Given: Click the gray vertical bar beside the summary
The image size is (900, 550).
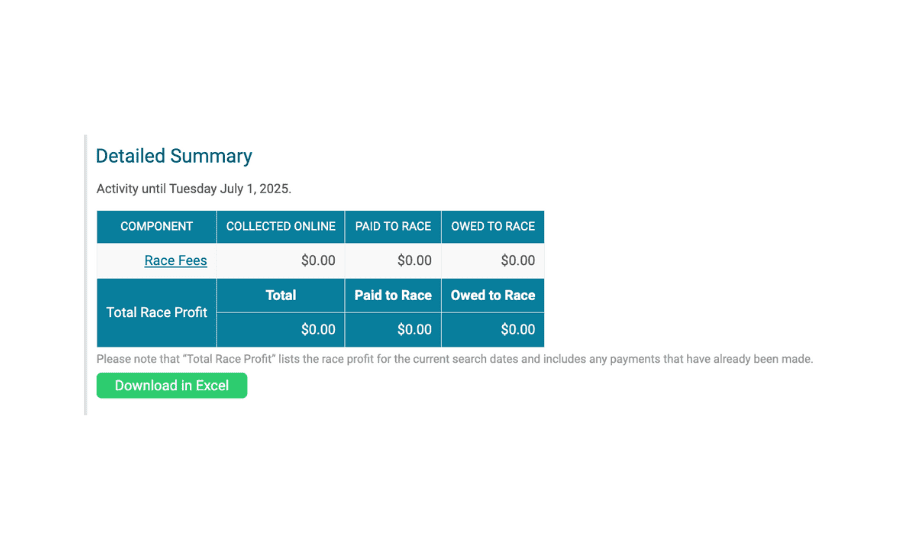Looking at the screenshot, I should (x=86, y=275).
